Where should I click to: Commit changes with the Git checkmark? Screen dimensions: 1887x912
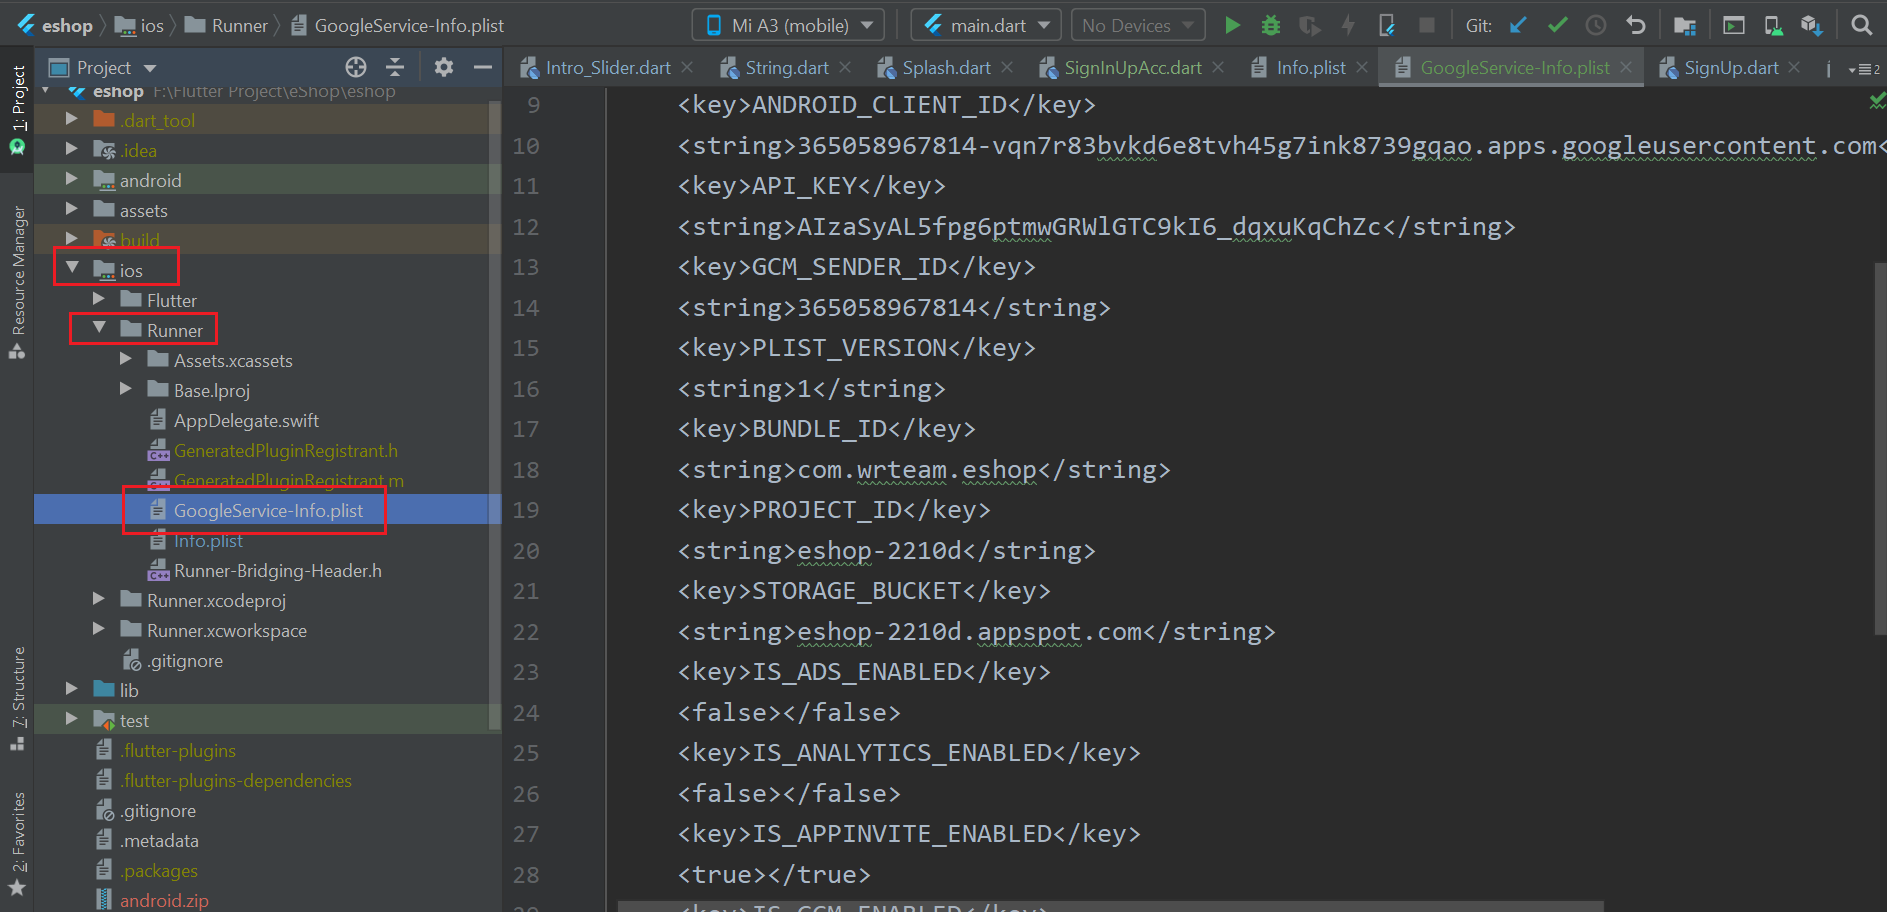tap(1557, 25)
